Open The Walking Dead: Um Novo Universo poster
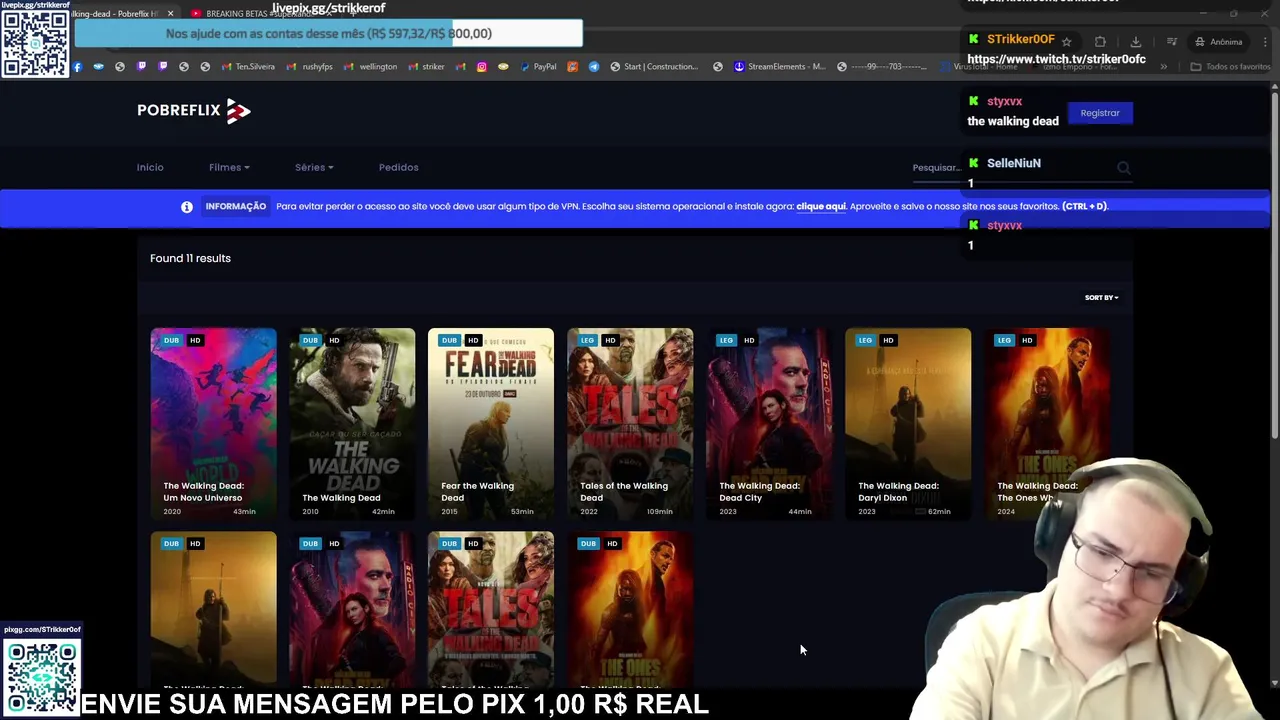The height and width of the screenshot is (720, 1280). click(213, 424)
